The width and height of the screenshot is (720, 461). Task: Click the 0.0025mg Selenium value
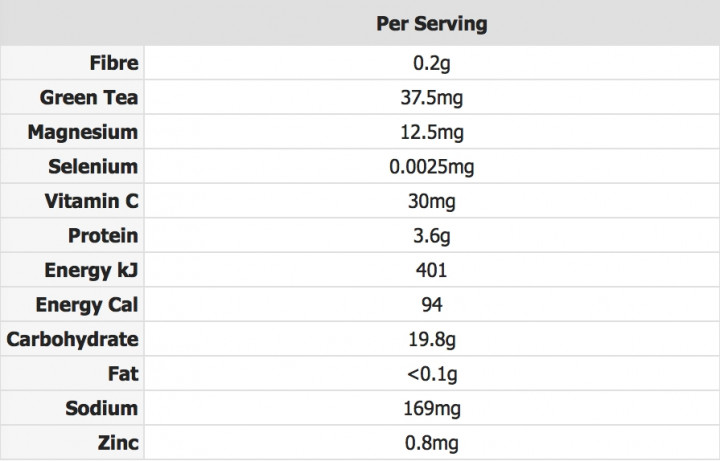432,167
